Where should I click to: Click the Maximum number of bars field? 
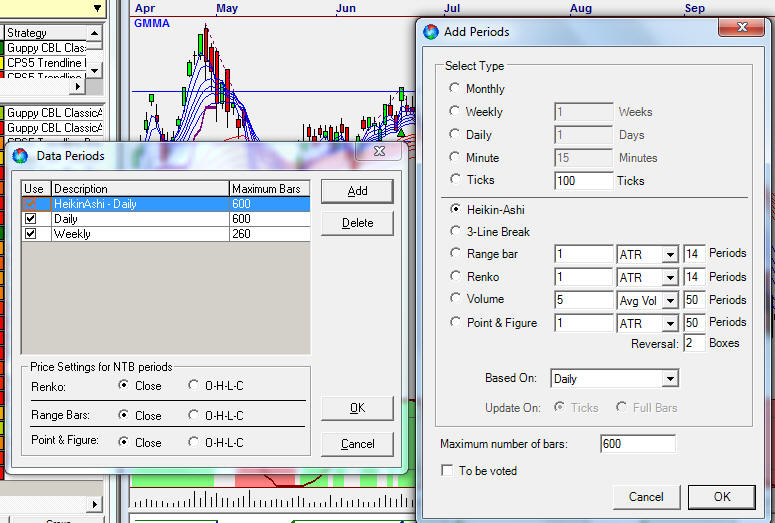pos(637,444)
